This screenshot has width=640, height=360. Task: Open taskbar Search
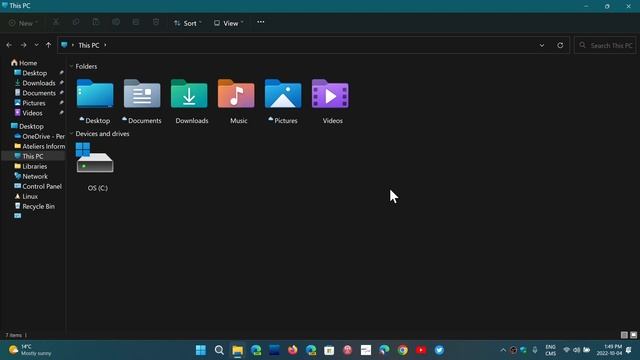click(x=219, y=350)
